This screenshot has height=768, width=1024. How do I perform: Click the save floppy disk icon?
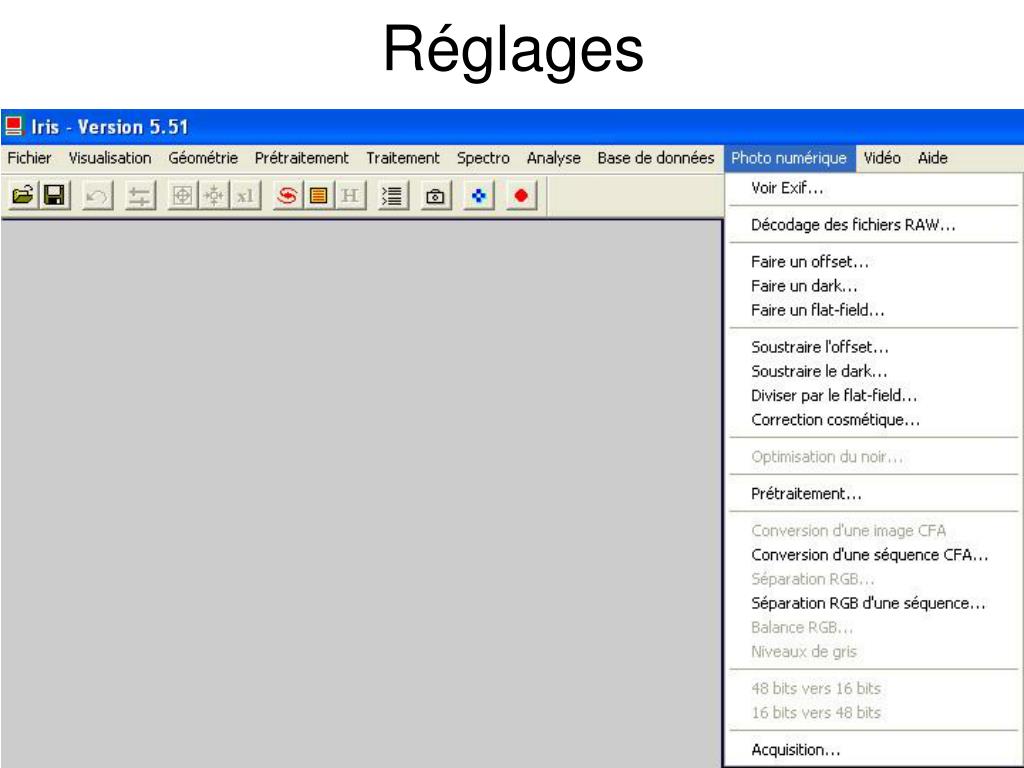pos(54,195)
